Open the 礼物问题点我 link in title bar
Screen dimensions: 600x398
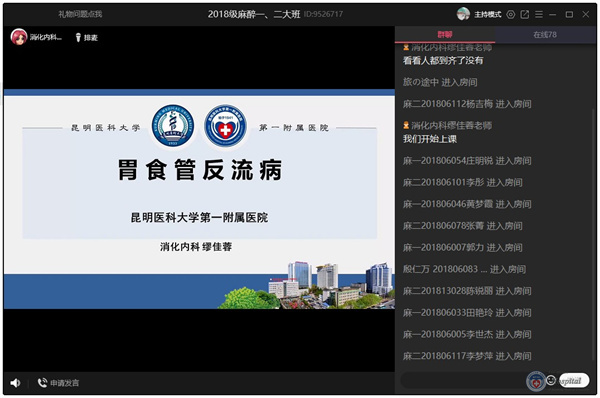pos(80,14)
